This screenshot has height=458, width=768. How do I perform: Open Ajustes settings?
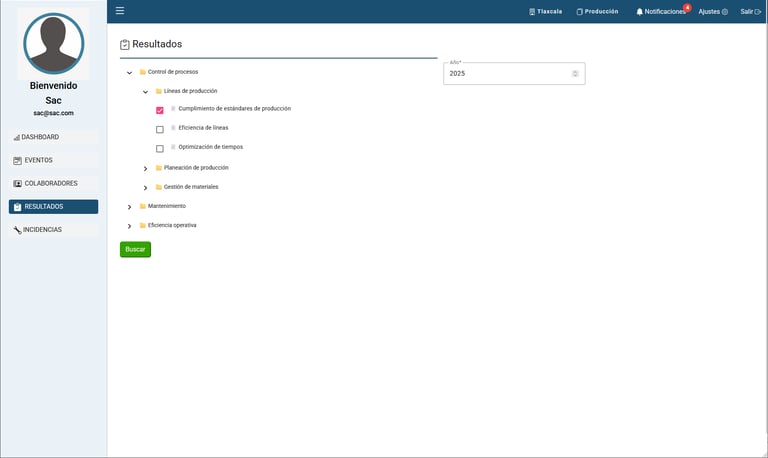[713, 11]
